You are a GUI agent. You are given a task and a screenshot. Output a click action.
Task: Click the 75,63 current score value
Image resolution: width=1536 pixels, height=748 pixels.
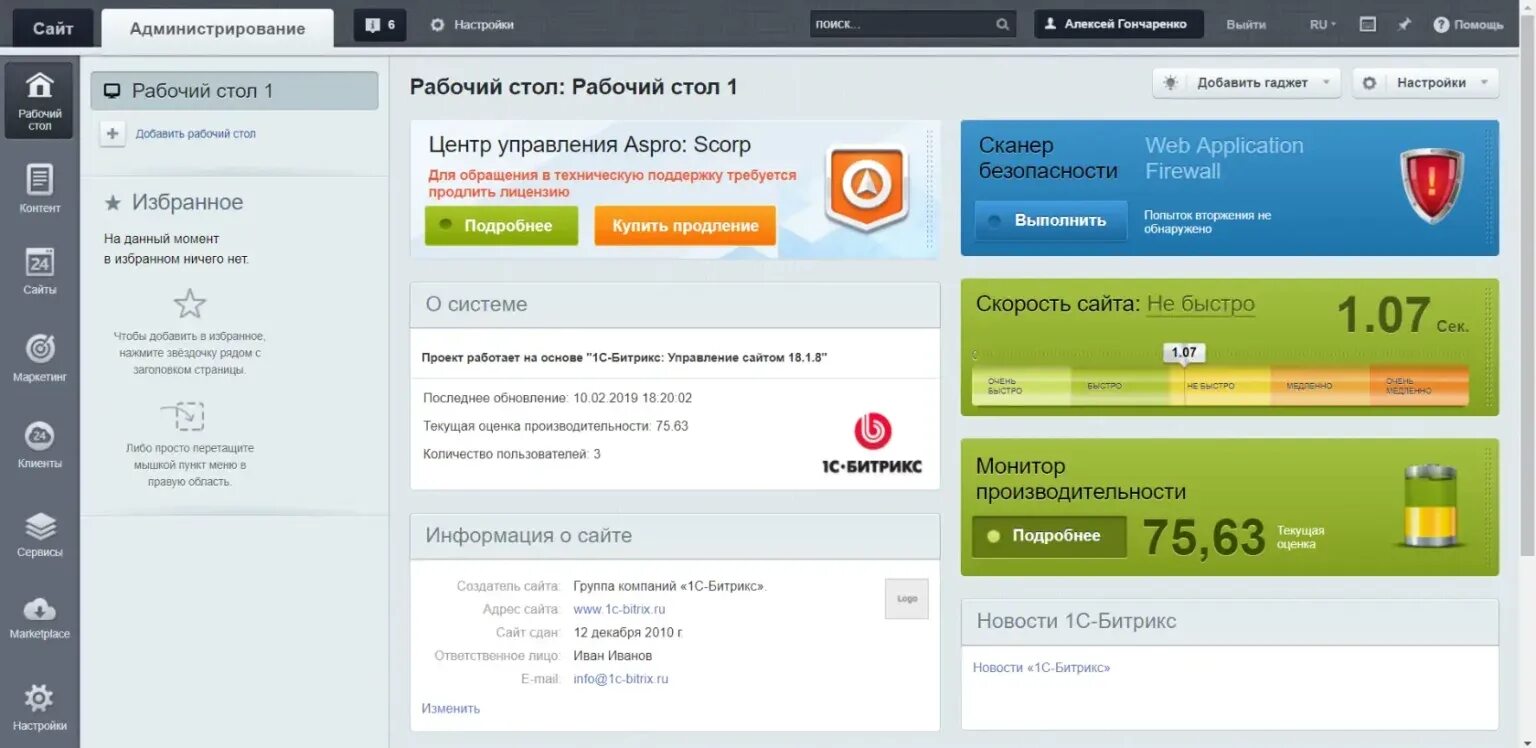[x=1204, y=538]
